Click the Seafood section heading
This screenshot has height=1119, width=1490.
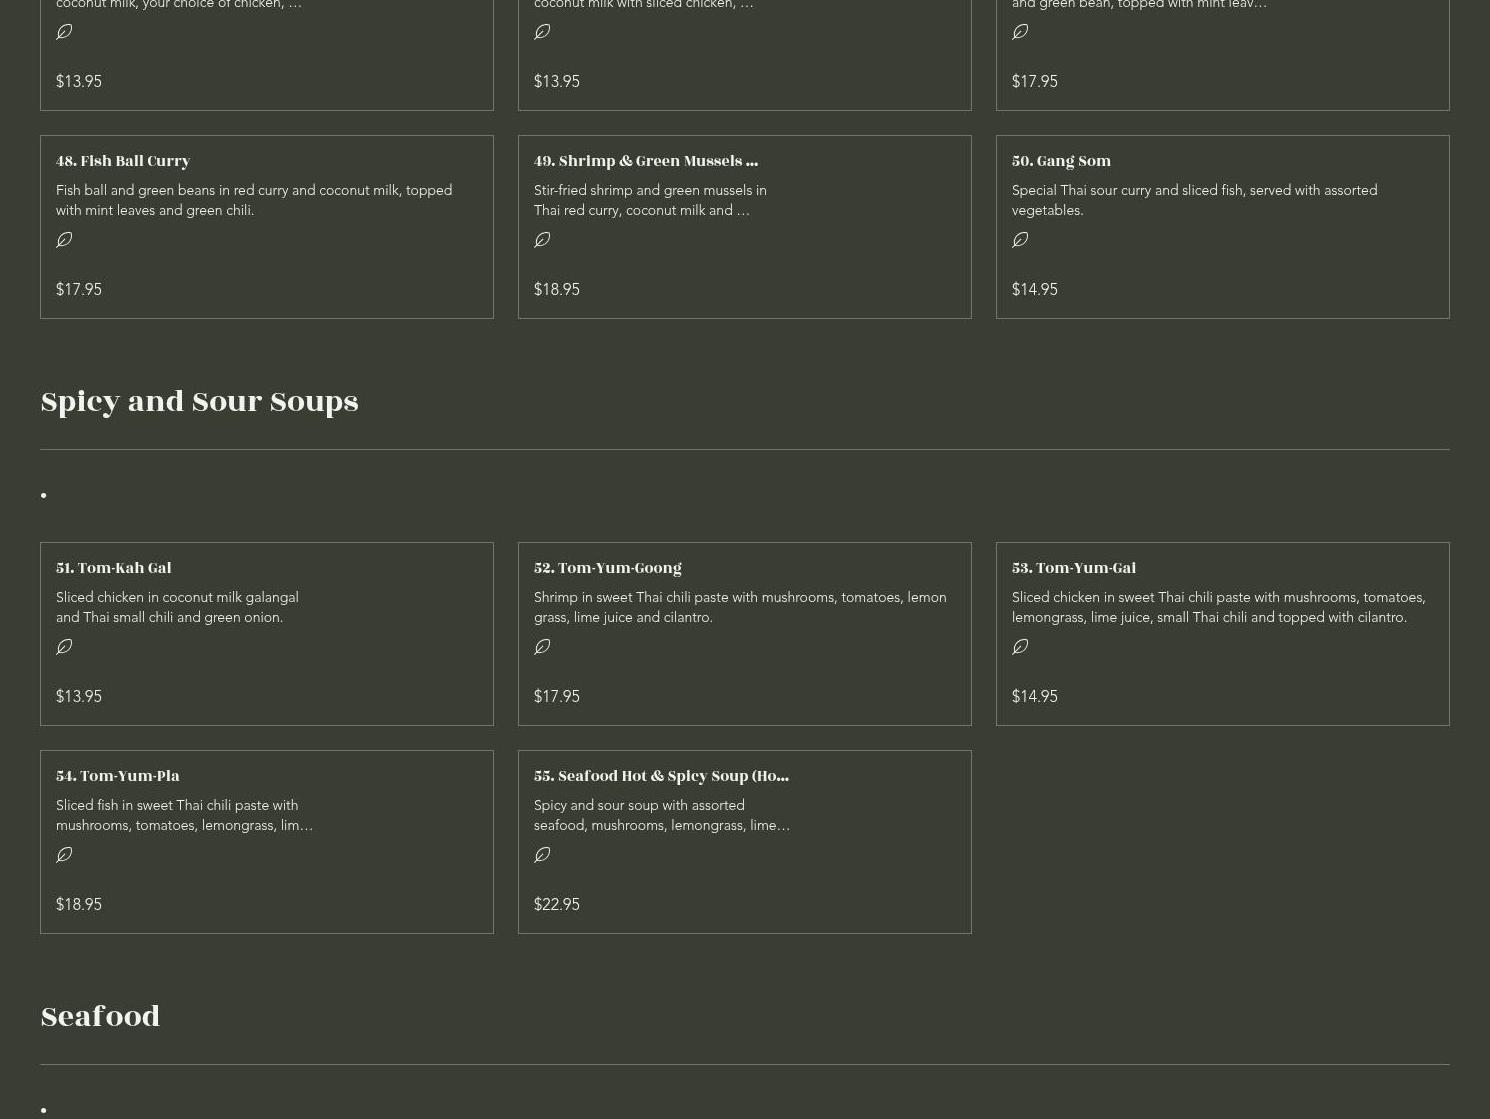(100, 1016)
